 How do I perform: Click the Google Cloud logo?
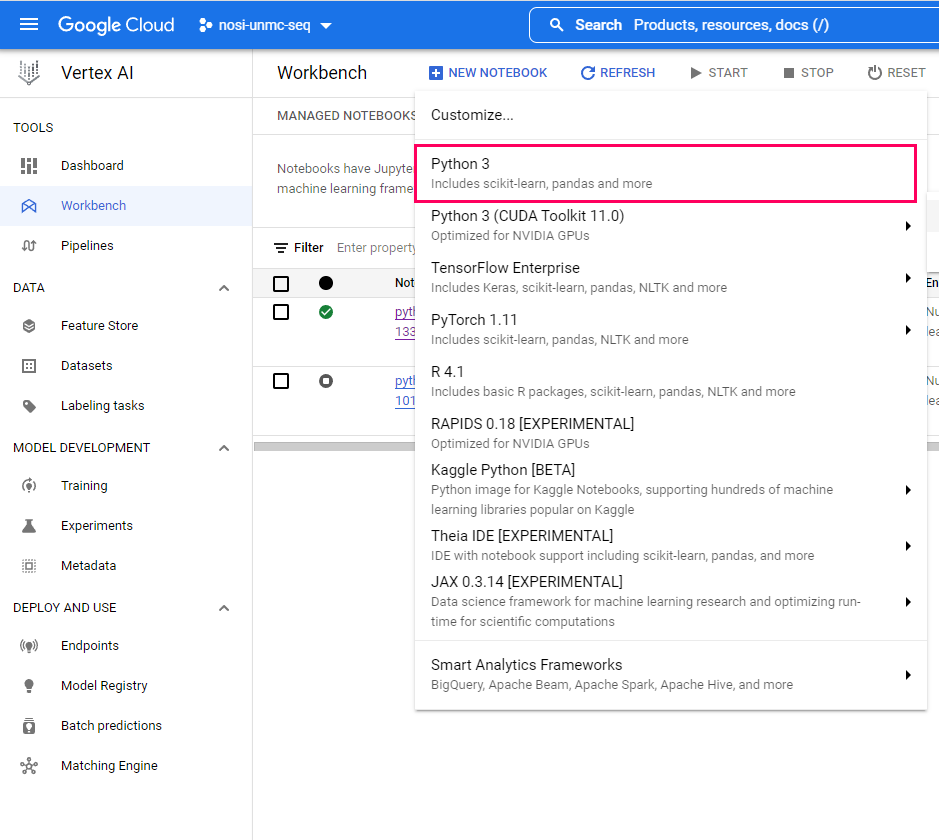coord(116,25)
